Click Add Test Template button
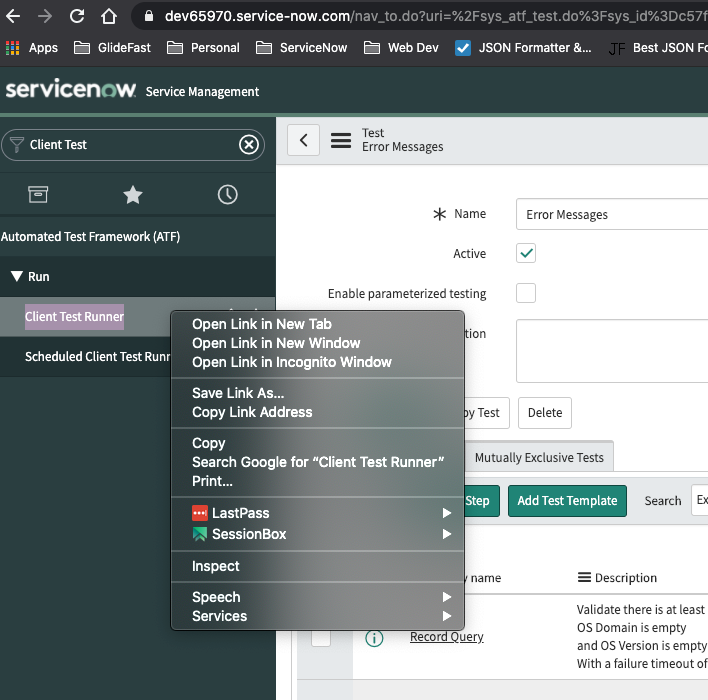This screenshot has width=708, height=700. [x=567, y=500]
